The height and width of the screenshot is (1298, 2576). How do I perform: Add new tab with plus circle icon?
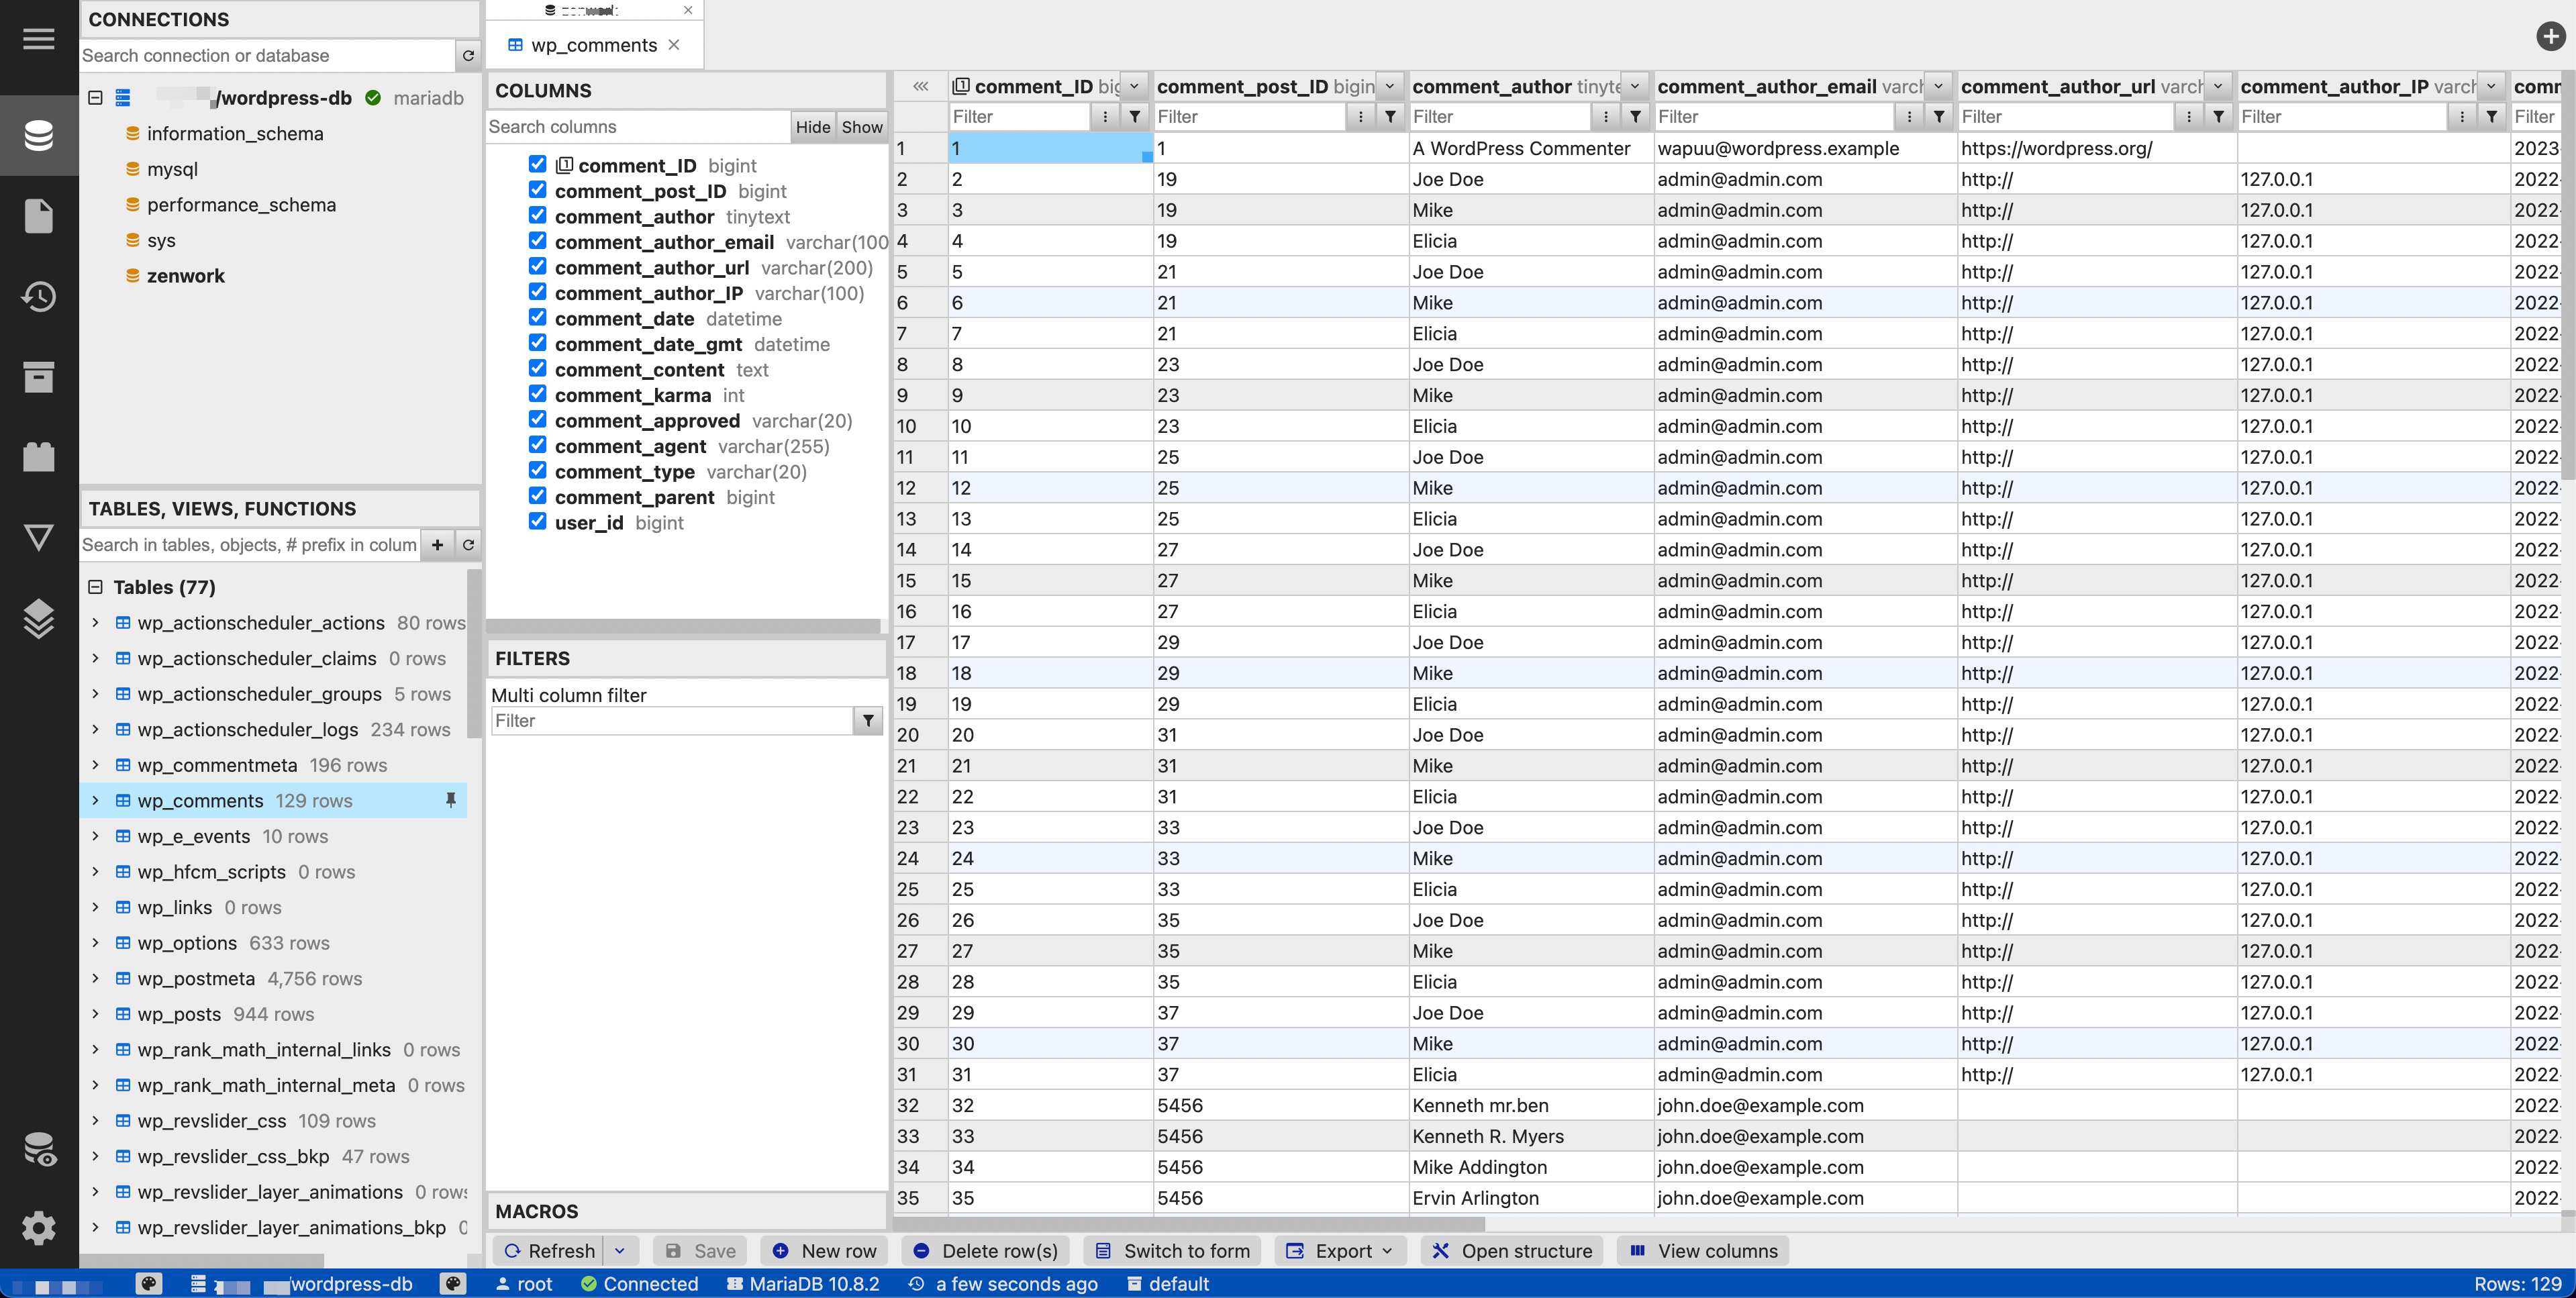[x=2550, y=37]
